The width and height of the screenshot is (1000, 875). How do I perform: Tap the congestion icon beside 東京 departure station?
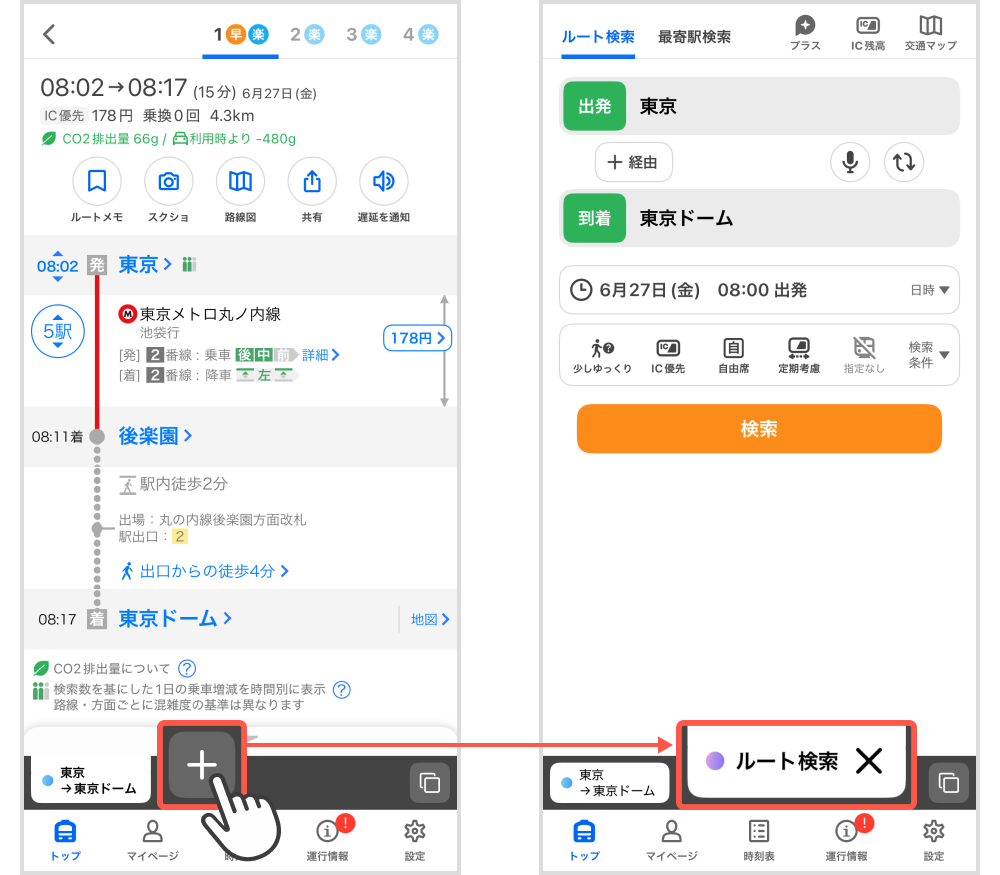click(x=189, y=264)
